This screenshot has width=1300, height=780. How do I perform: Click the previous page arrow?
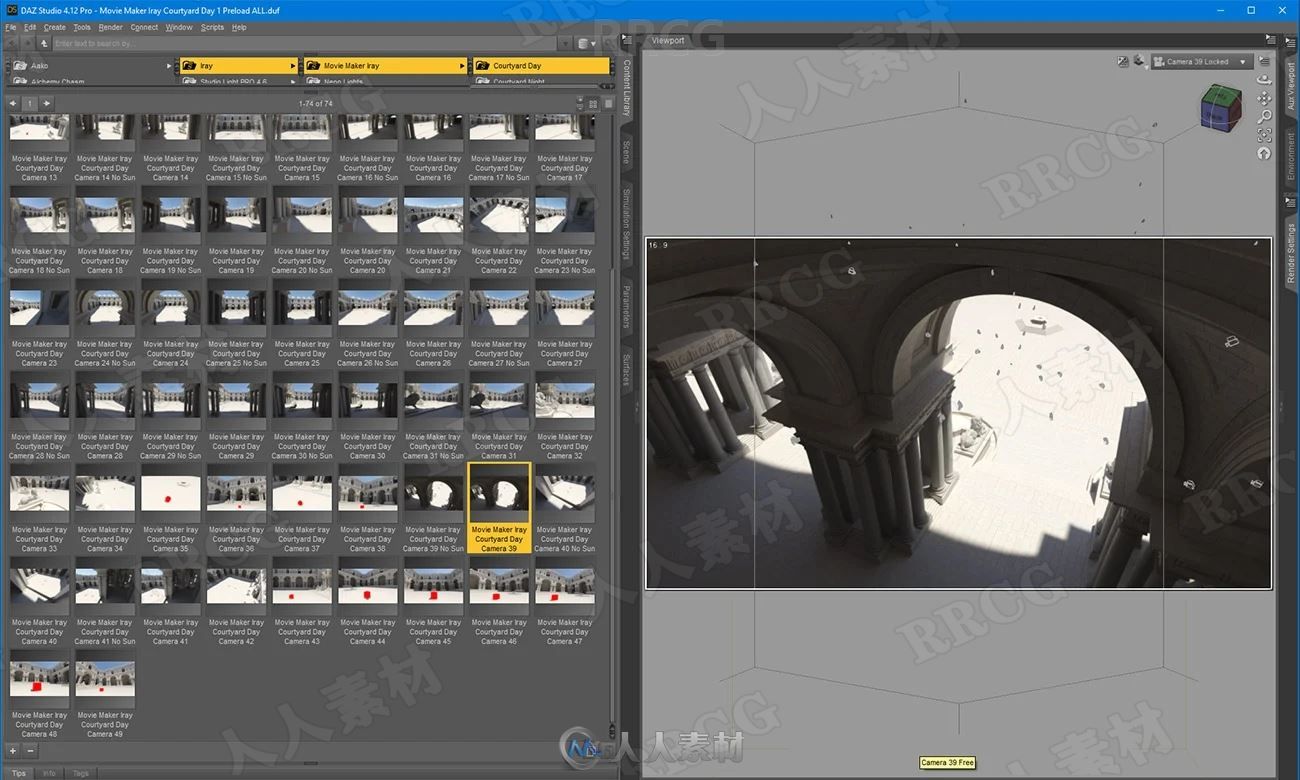13,103
